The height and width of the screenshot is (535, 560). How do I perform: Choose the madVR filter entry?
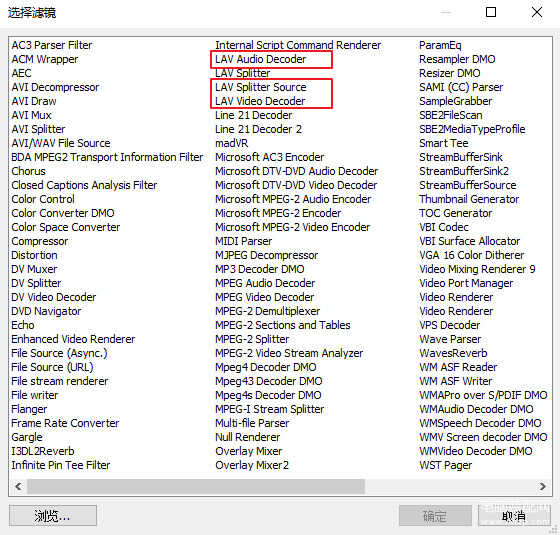[231, 143]
